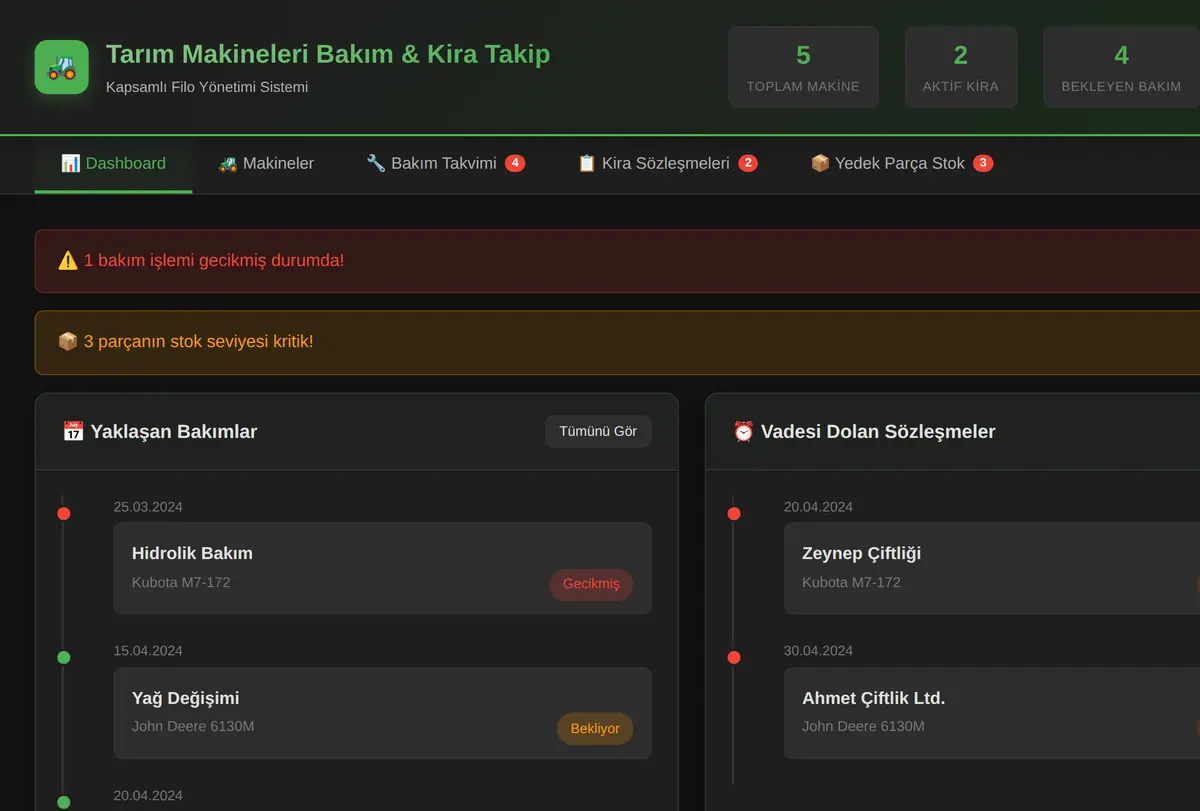Click the box icon on Yedek Parça Stok tab

pos(820,163)
